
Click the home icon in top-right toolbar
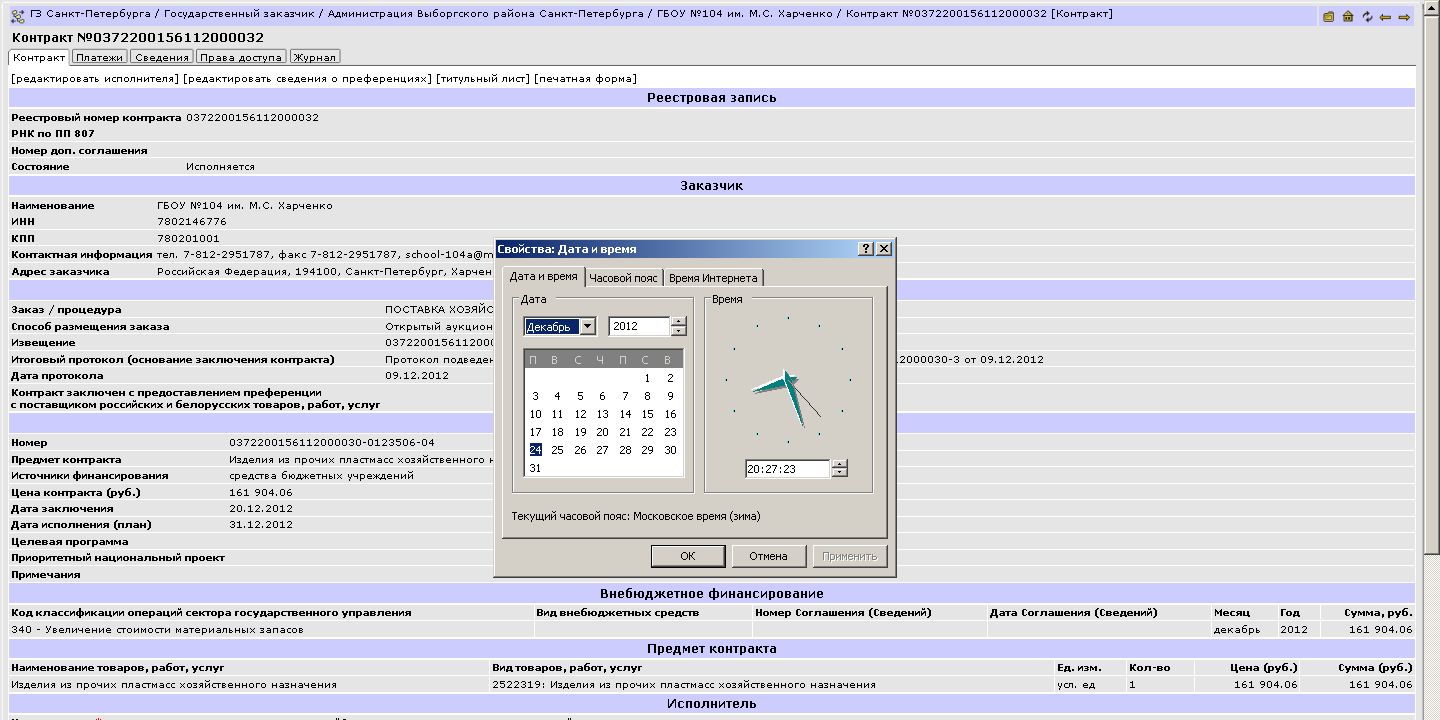[1347, 16]
